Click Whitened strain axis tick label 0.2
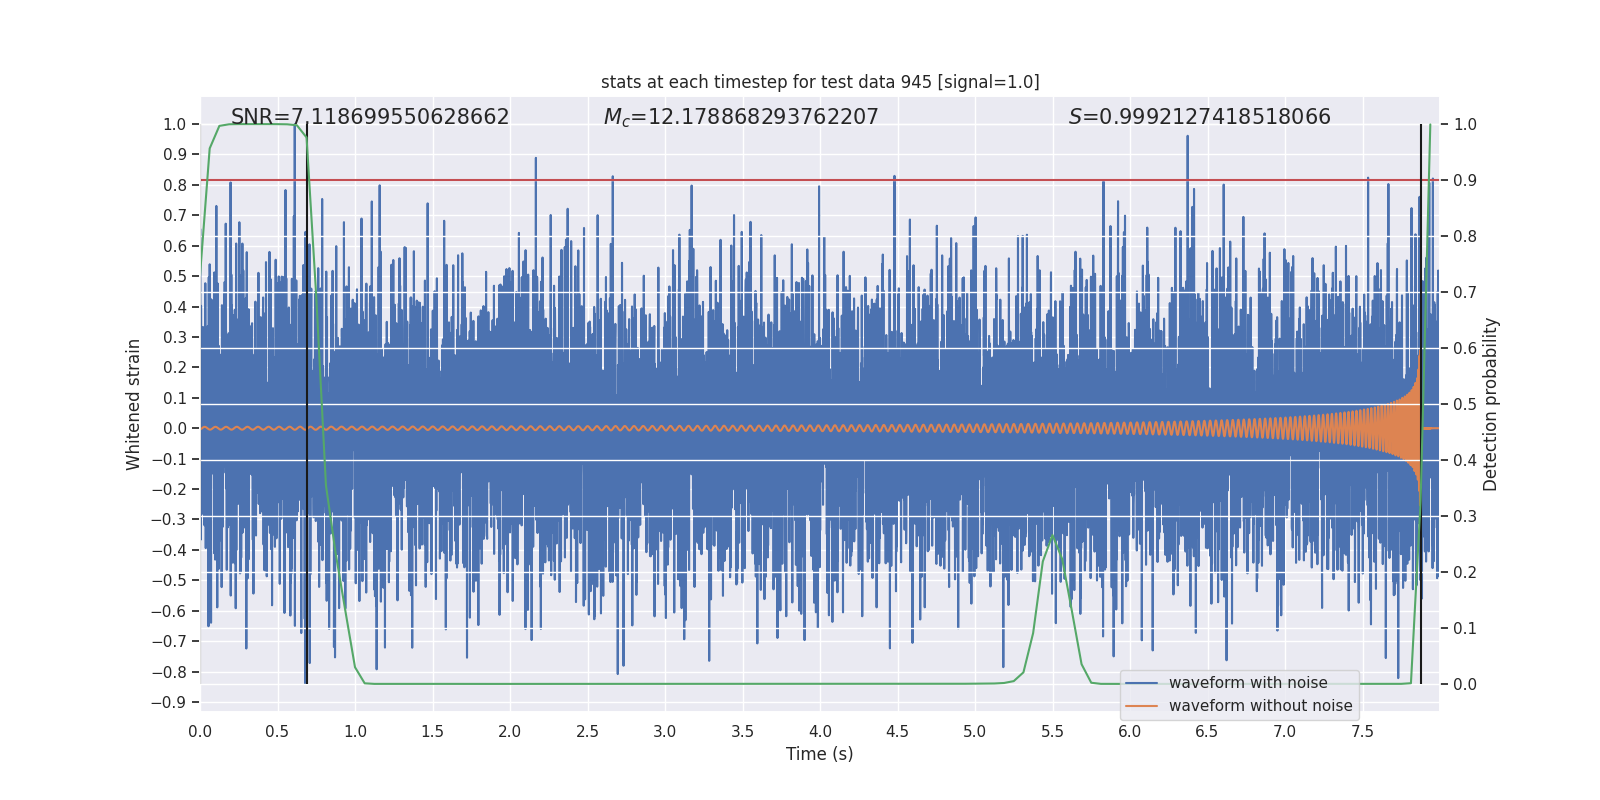Image resolution: width=1600 pixels, height=800 pixels. click(x=175, y=367)
